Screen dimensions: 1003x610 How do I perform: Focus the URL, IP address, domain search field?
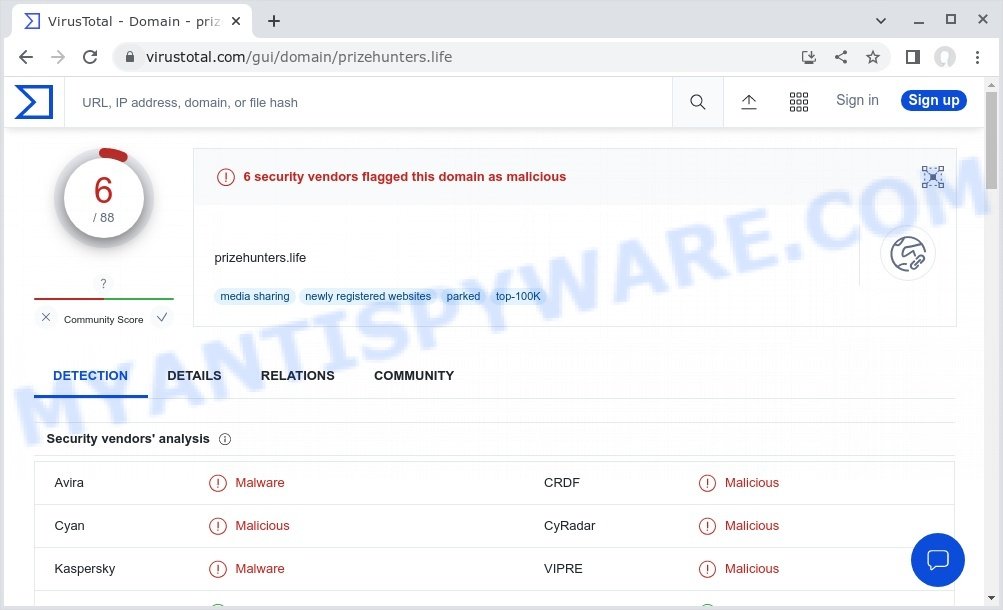coord(368,102)
